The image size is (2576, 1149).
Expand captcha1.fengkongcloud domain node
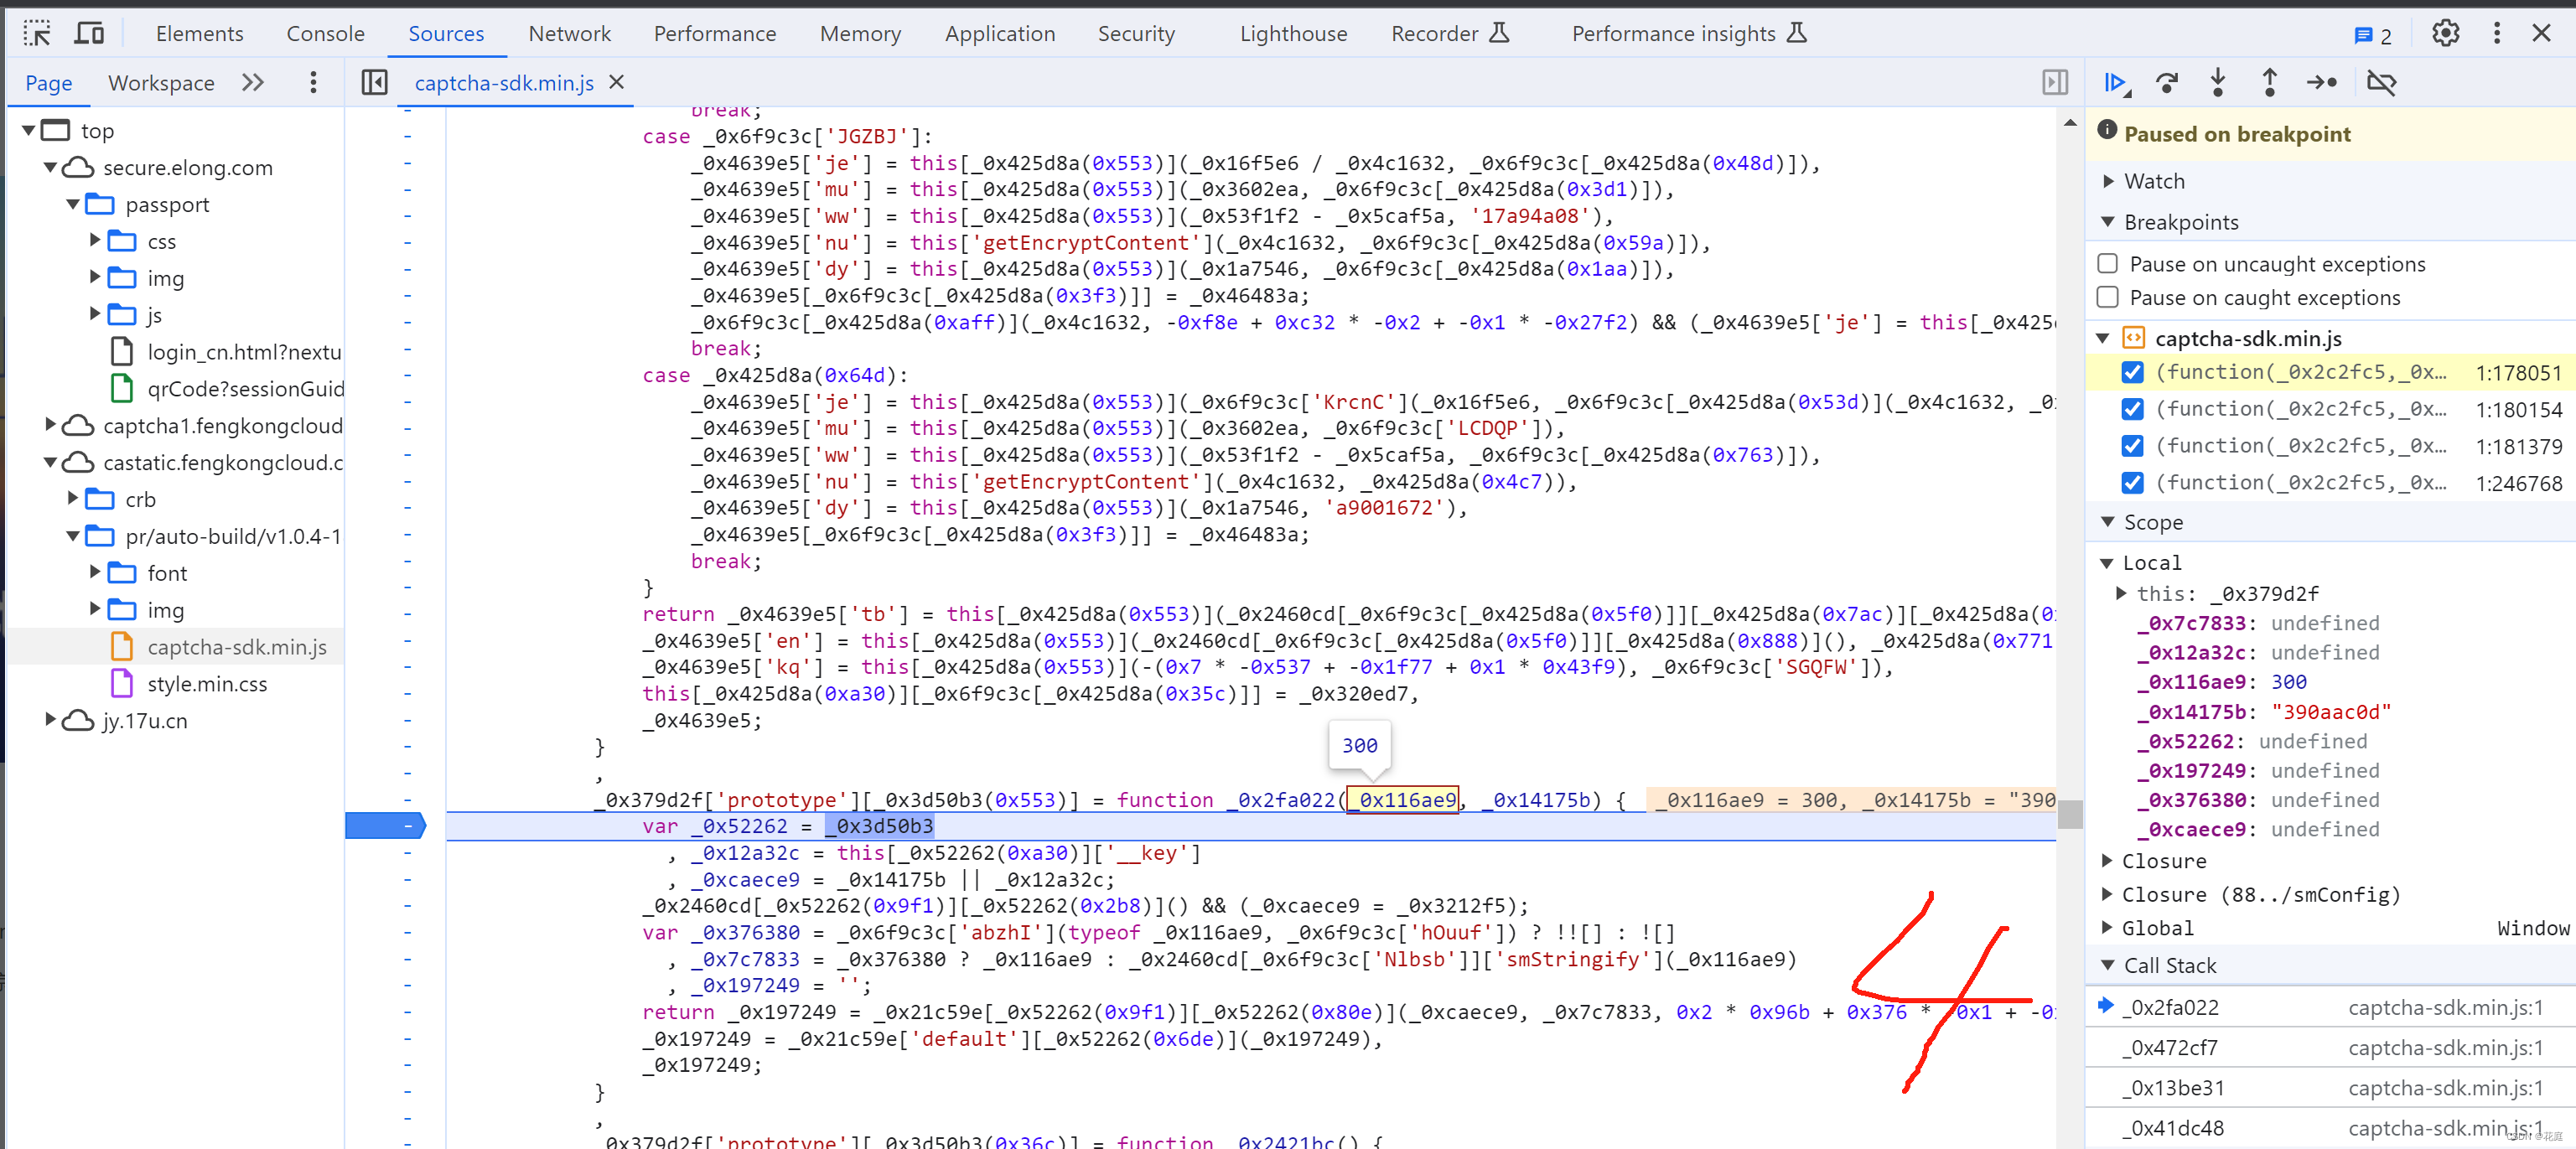coord(50,425)
